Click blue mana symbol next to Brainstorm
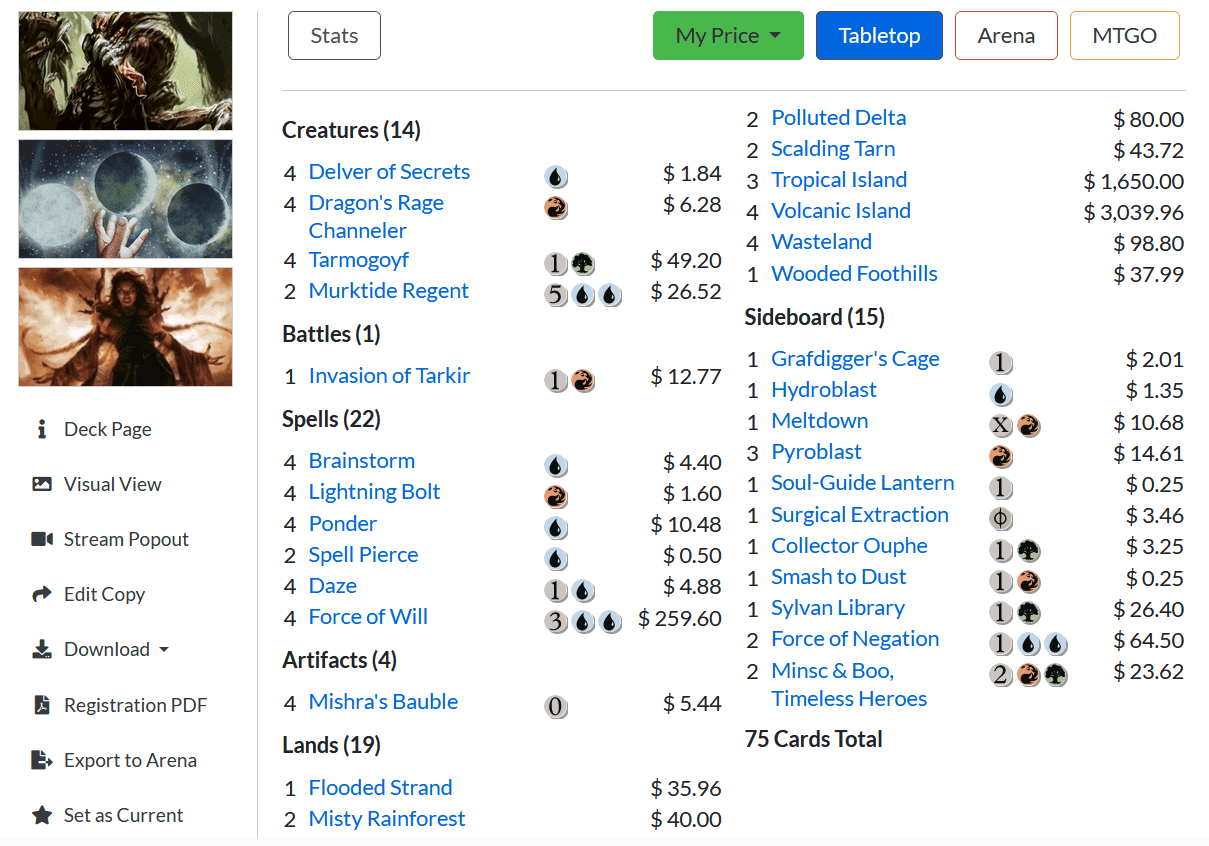 (x=557, y=465)
